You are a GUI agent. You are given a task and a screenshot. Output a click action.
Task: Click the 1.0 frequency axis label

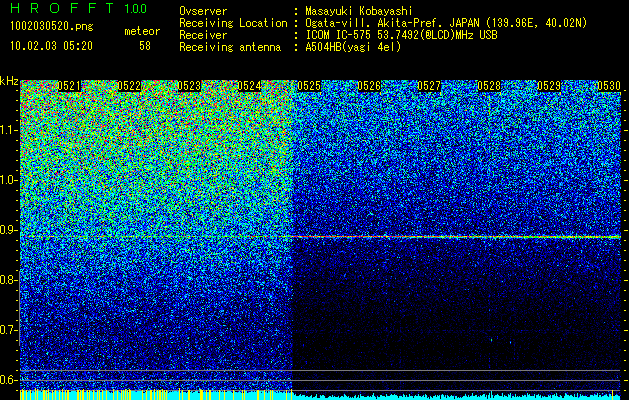[x=8, y=180]
